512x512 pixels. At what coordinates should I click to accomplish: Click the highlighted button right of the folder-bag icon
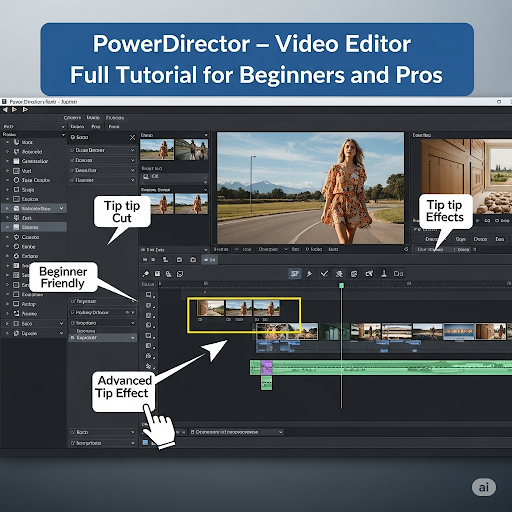click(x=210, y=260)
